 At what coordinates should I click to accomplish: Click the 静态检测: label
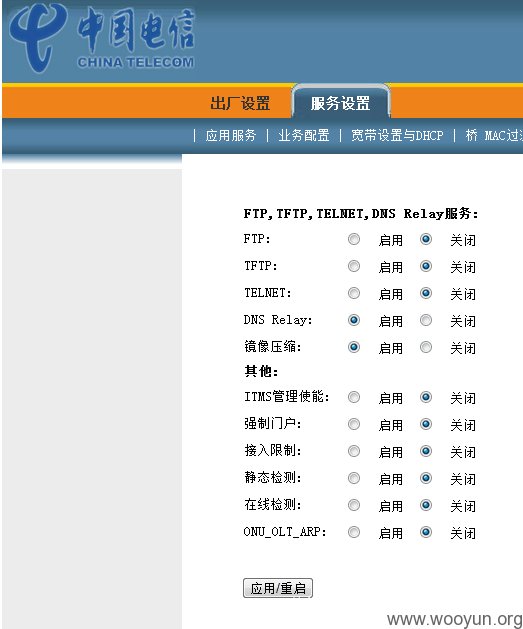(273, 478)
